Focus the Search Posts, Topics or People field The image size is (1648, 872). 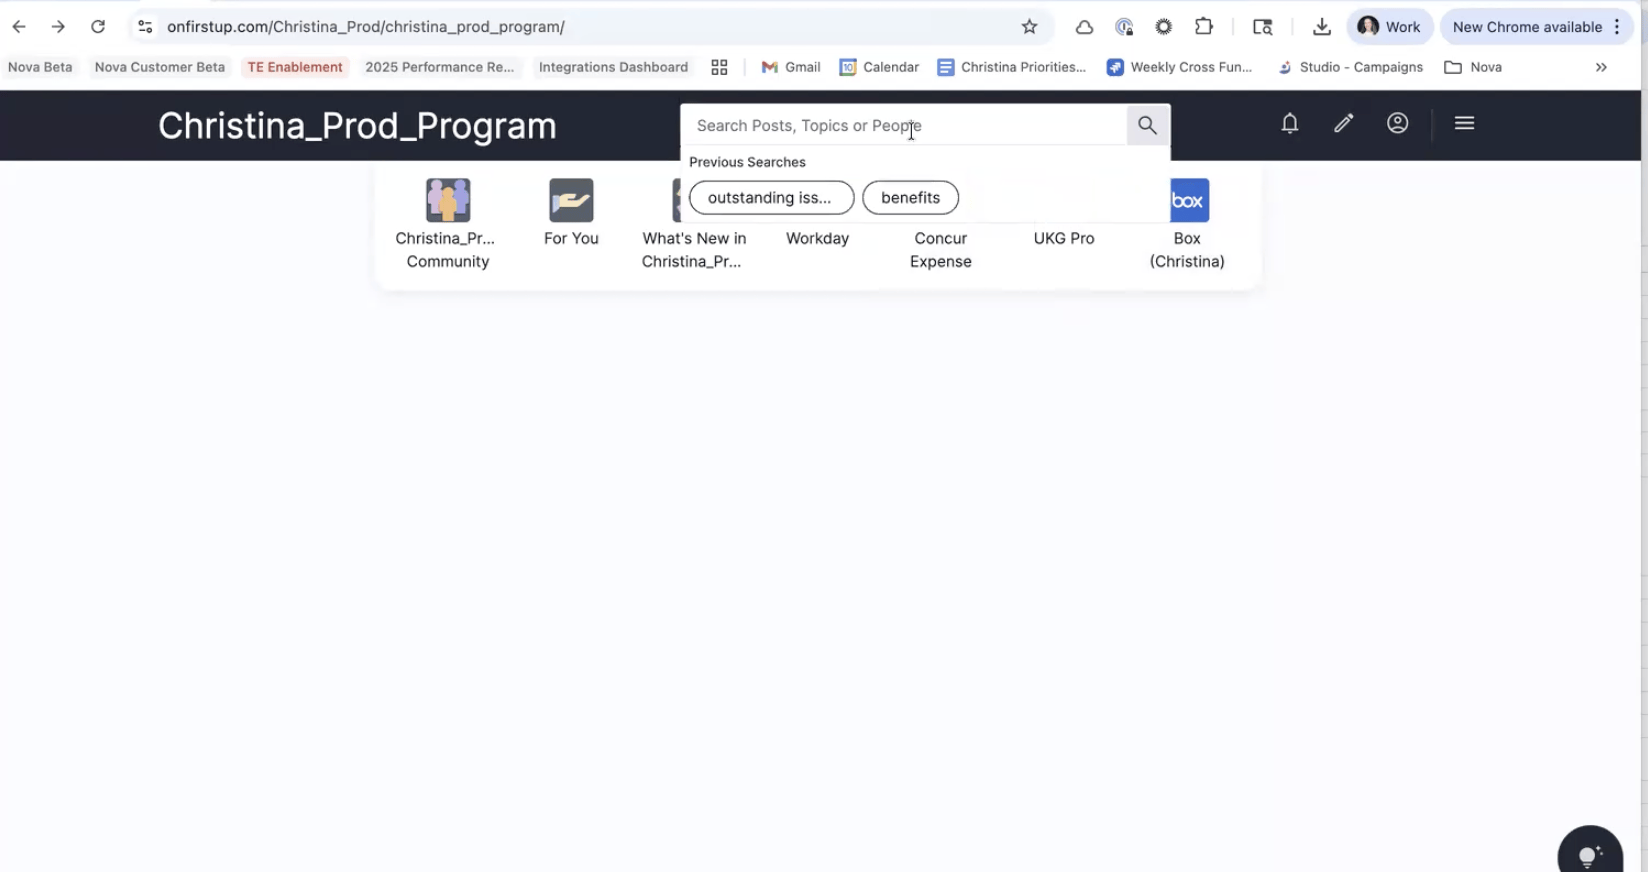click(903, 125)
